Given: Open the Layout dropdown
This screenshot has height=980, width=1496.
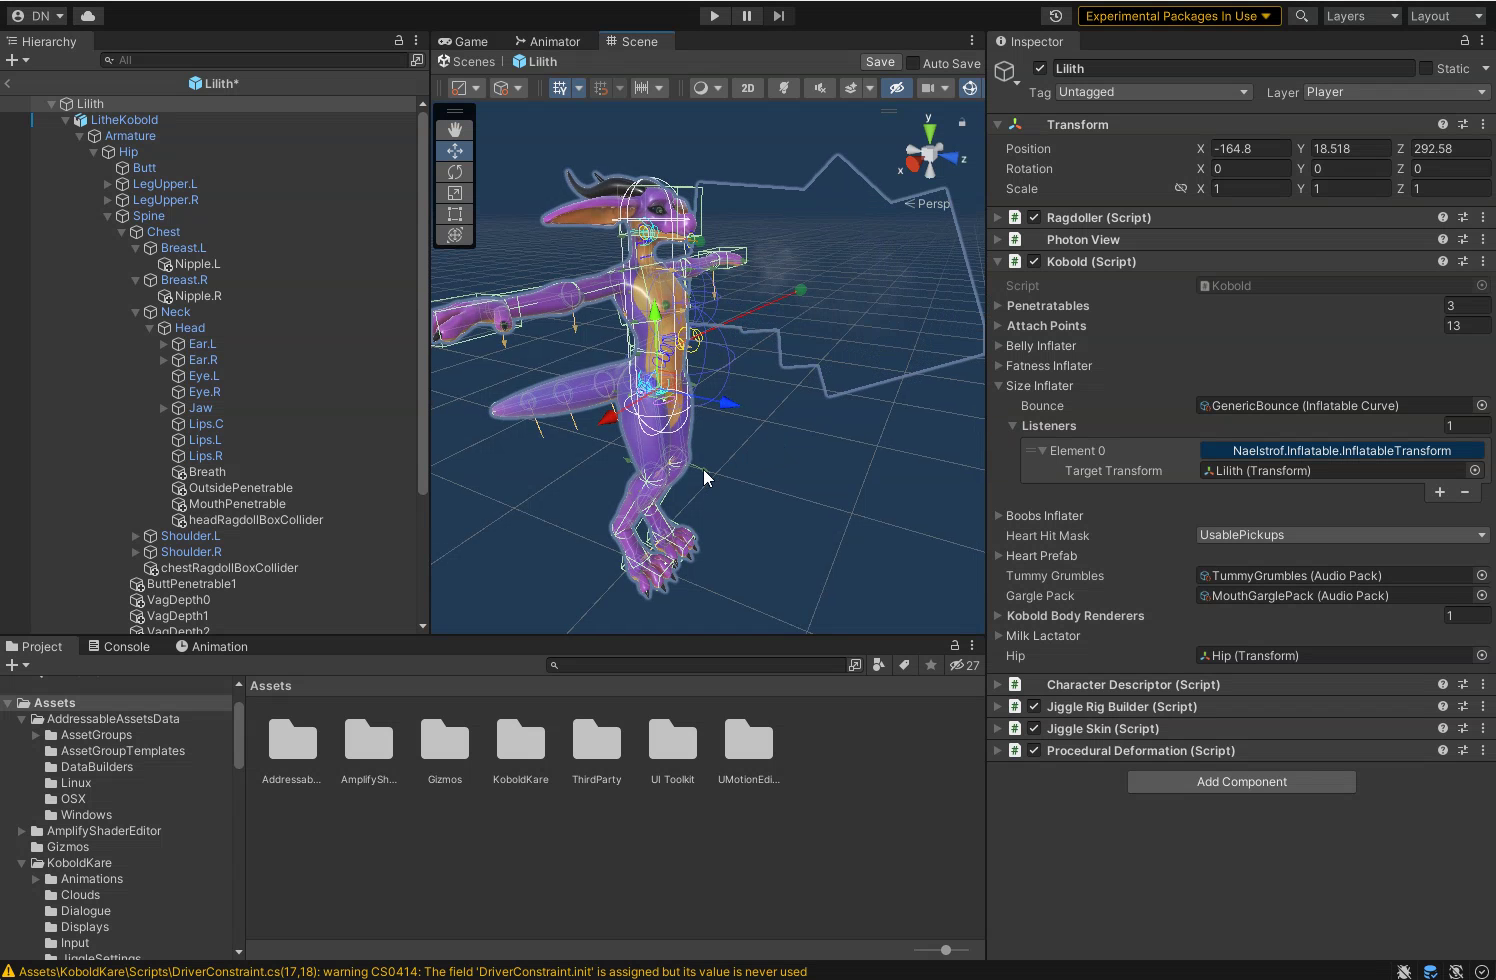Looking at the screenshot, I should [x=1446, y=16].
